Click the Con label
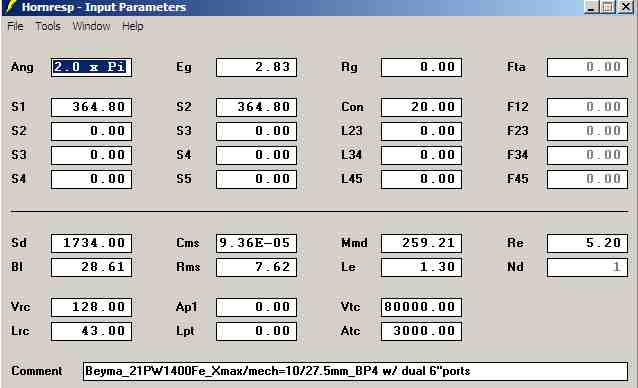The width and height of the screenshot is (638, 388). point(352,107)
